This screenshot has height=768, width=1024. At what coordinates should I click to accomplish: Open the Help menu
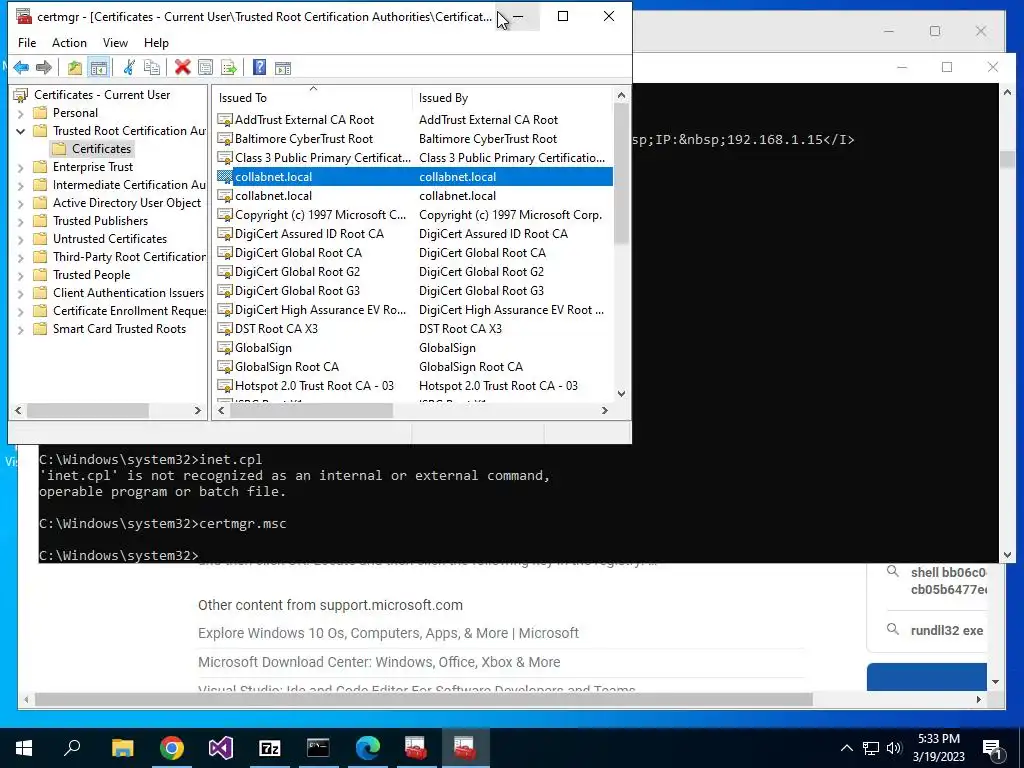(156, 42)
